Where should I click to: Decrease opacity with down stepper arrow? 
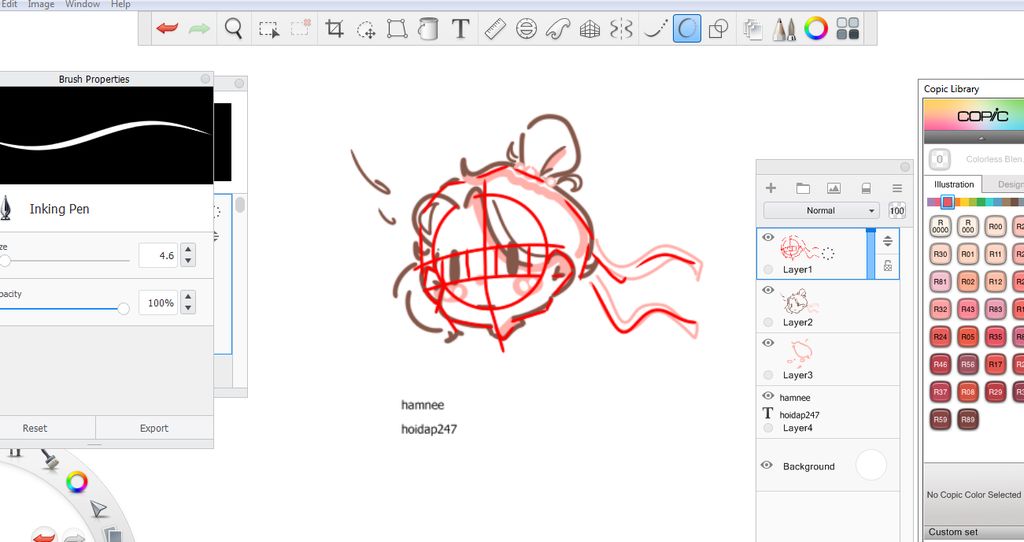click(x=188, y=308)
